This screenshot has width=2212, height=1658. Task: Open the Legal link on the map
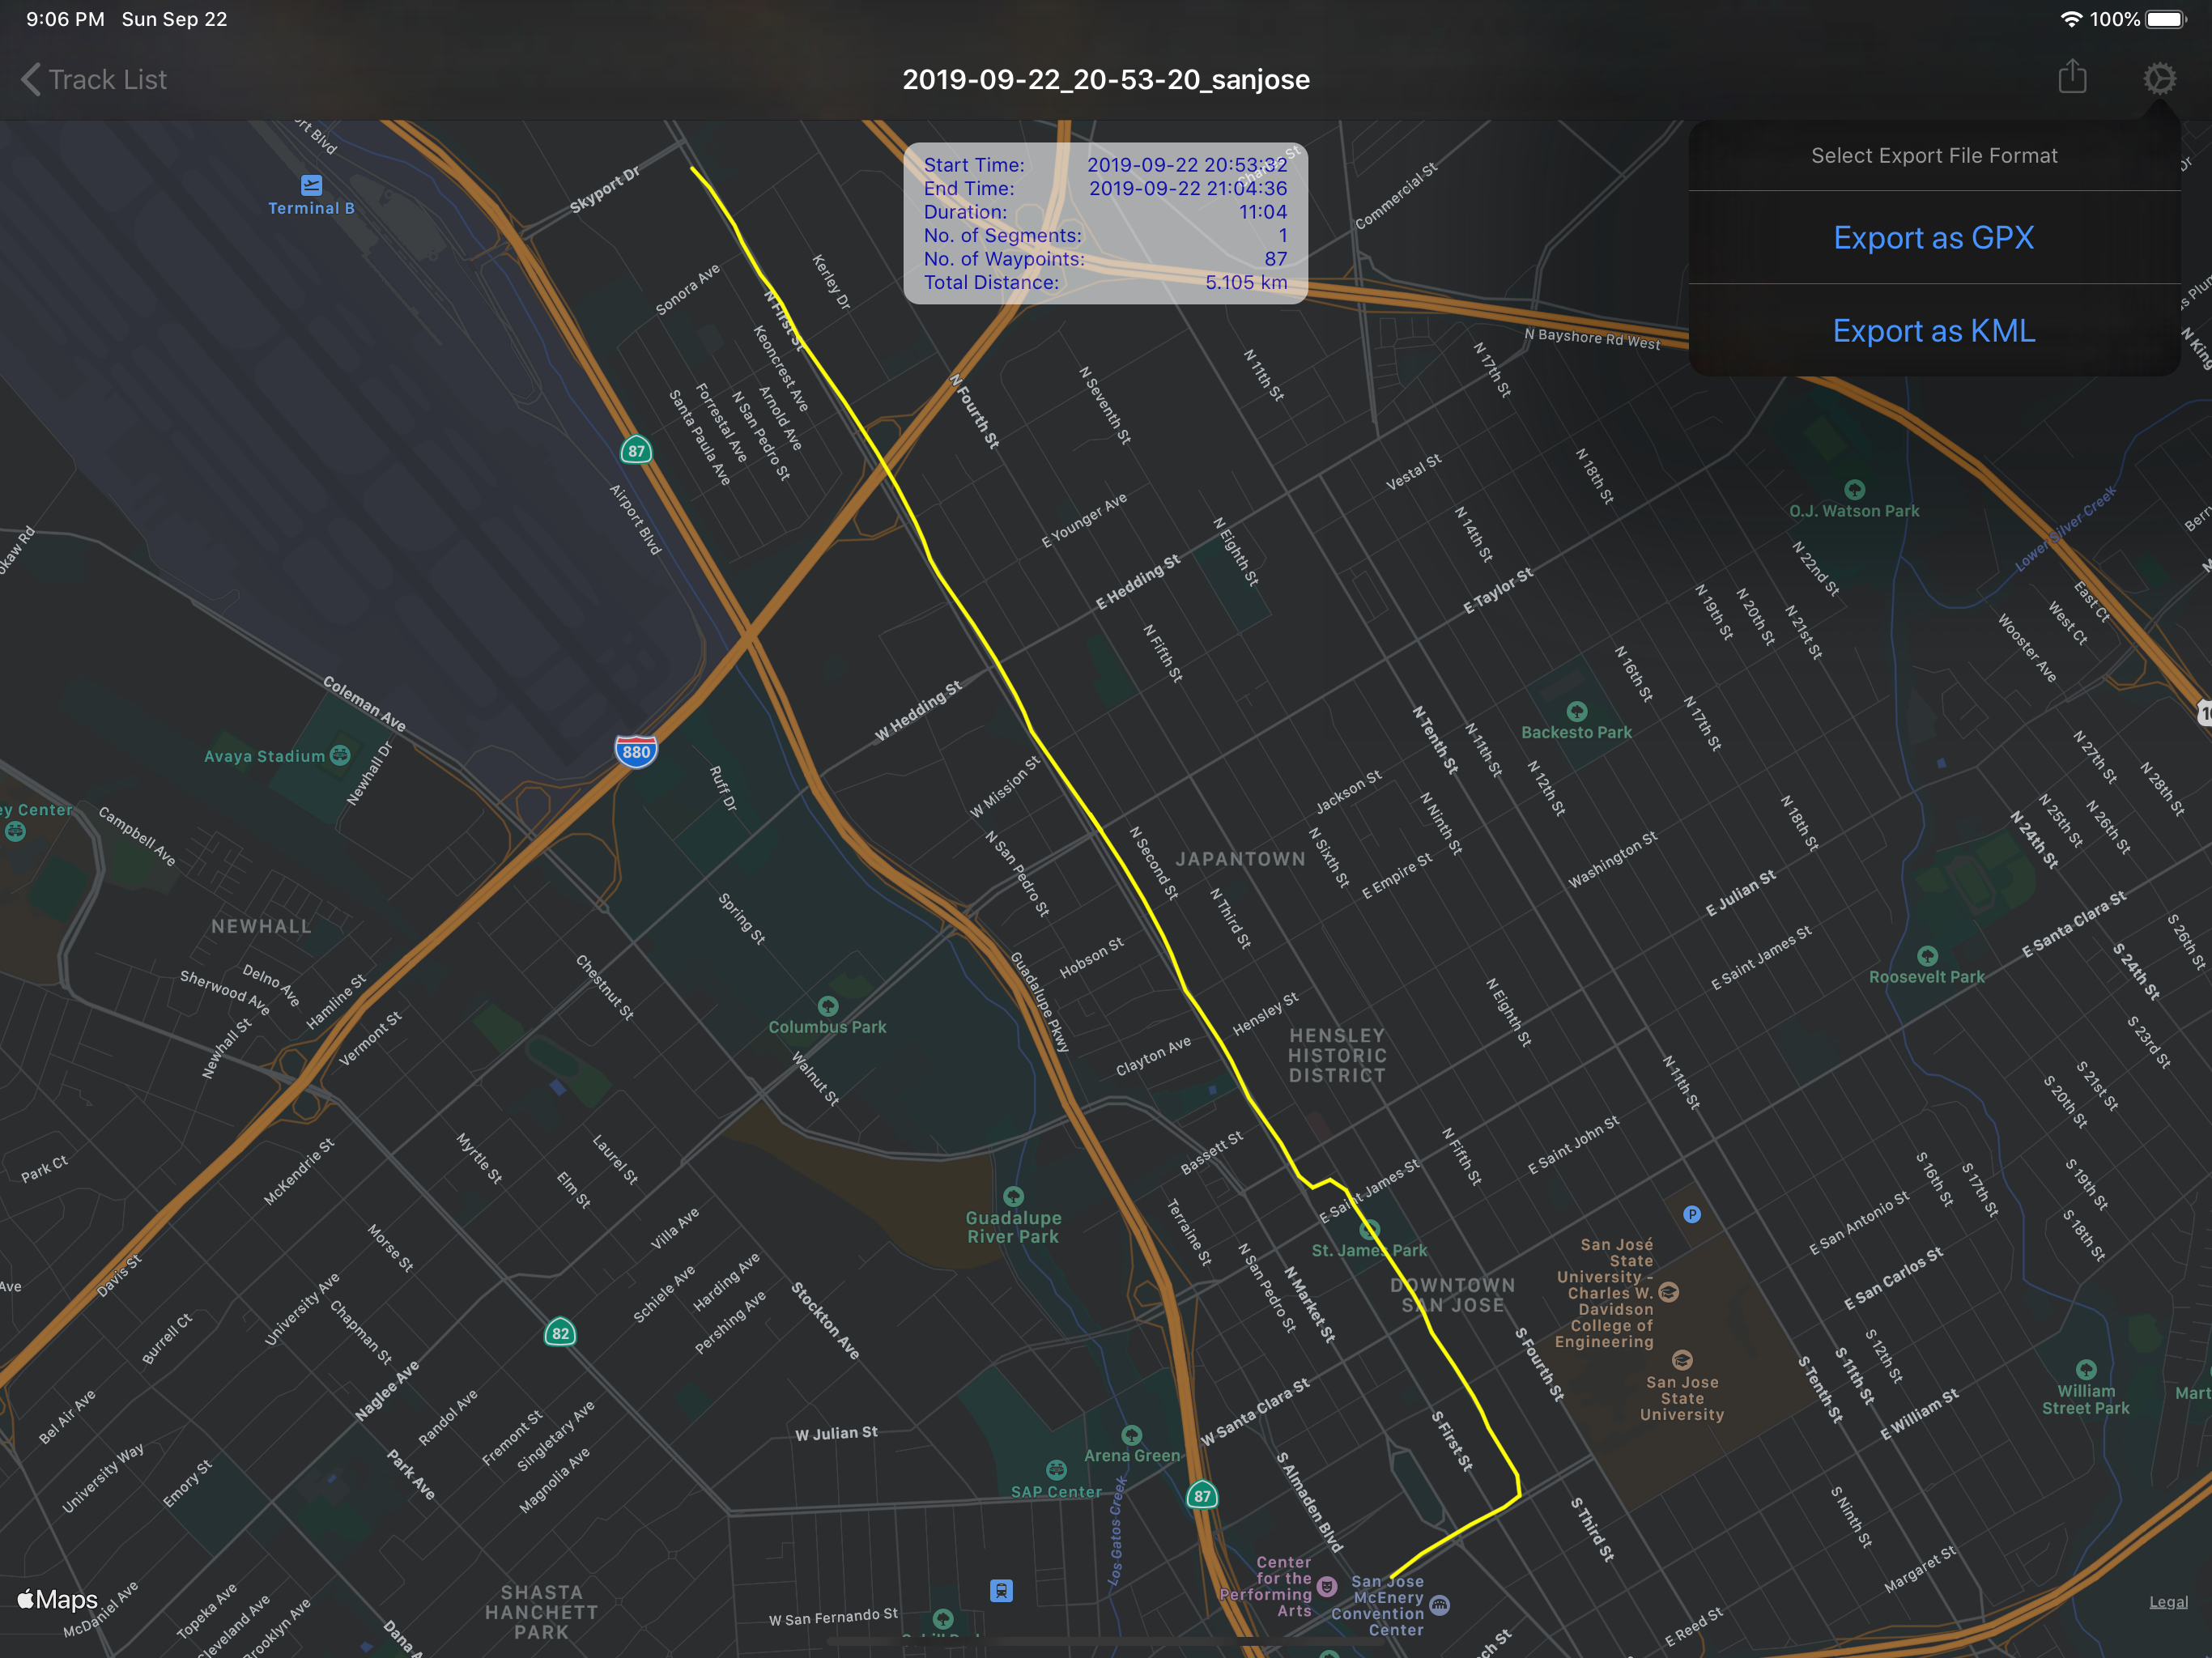click(x=2168, y=1602)
